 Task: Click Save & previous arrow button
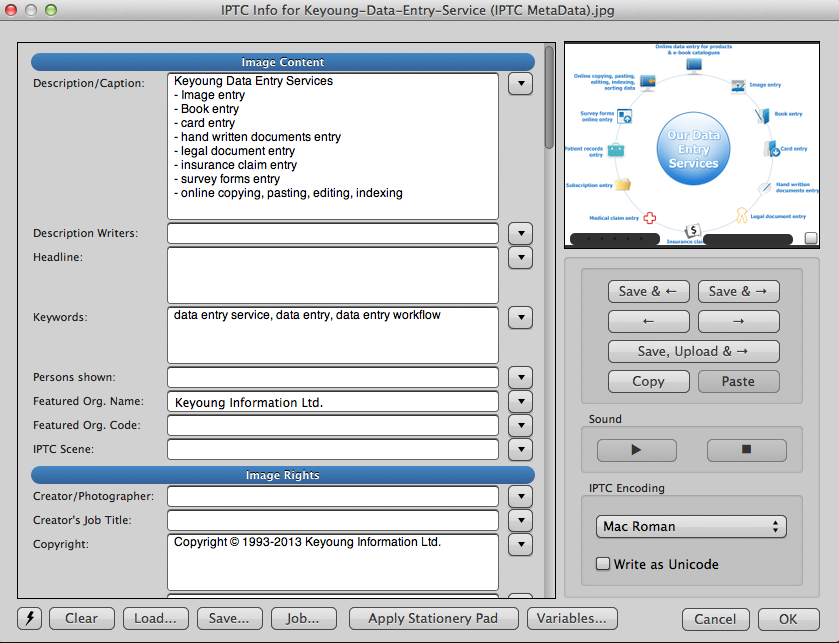[648, 291]
